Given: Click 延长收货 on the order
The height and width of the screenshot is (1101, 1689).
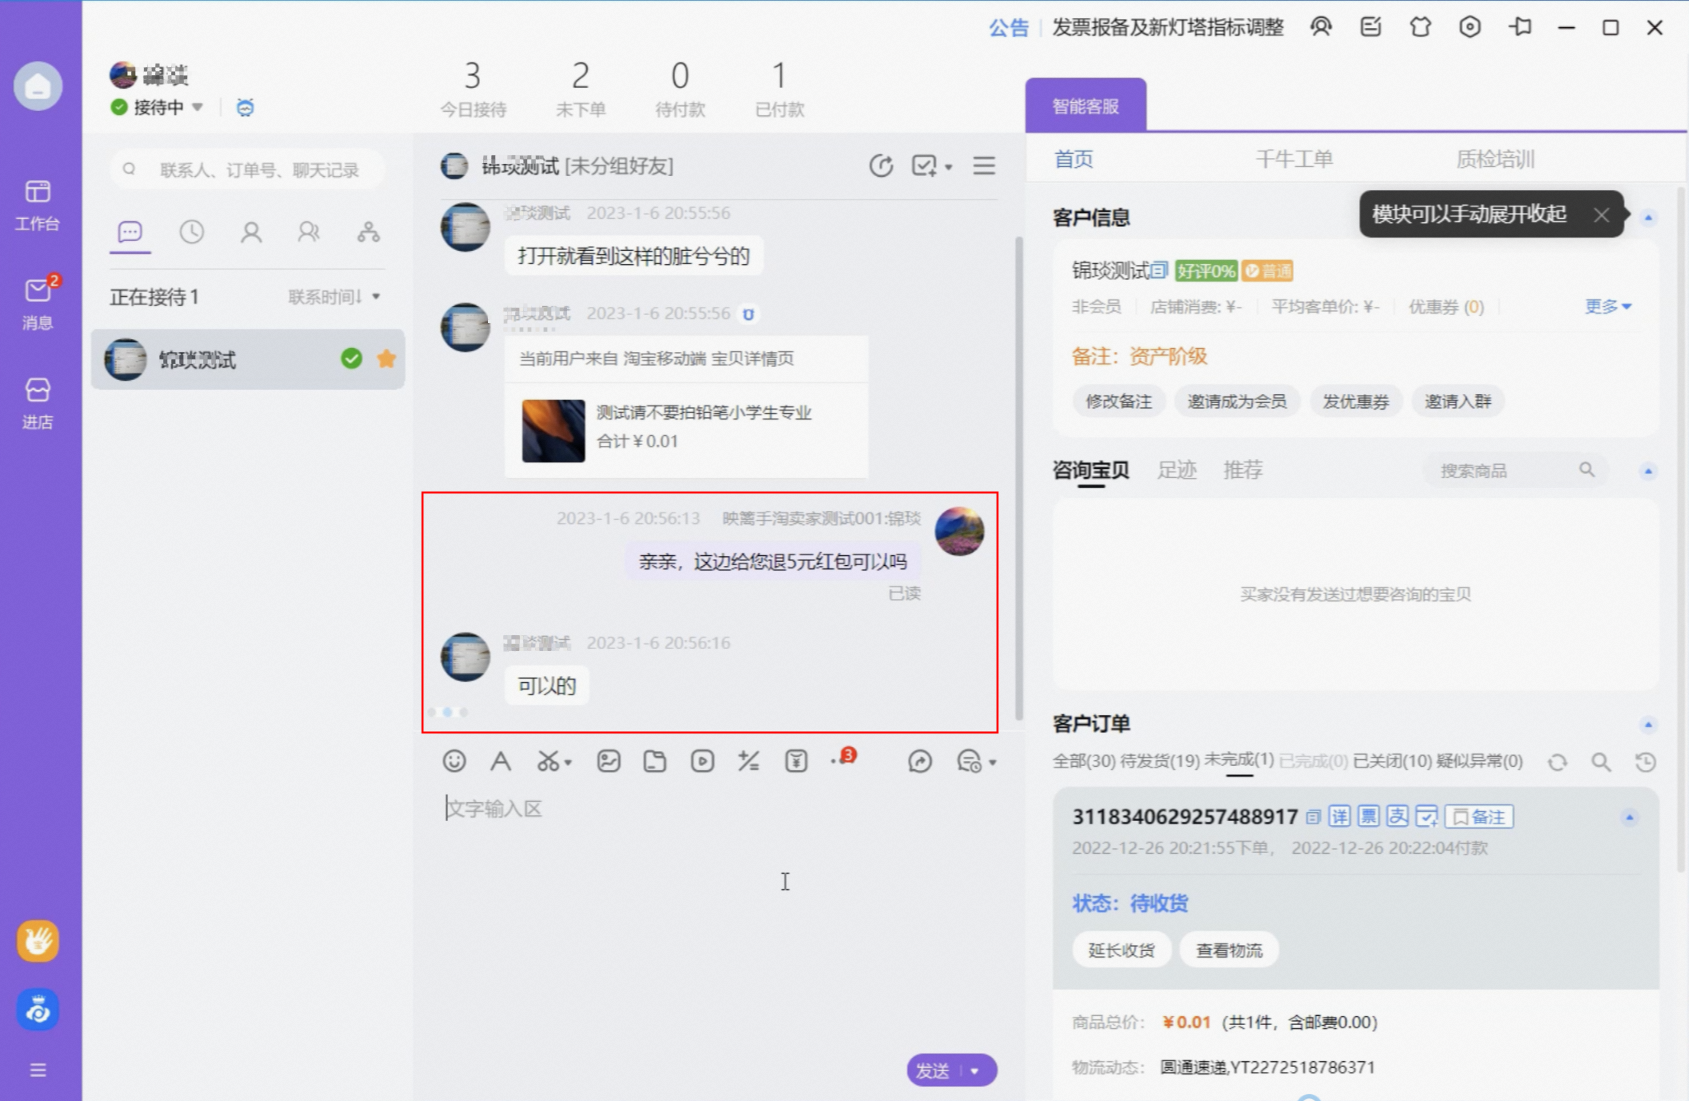Looking at the screenshot, I should point(1121,950).
